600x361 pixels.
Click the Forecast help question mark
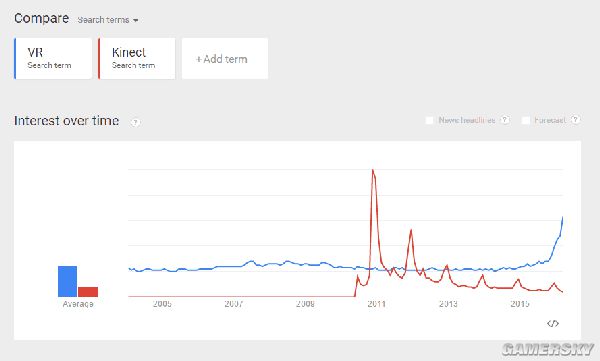coord(575,120)
